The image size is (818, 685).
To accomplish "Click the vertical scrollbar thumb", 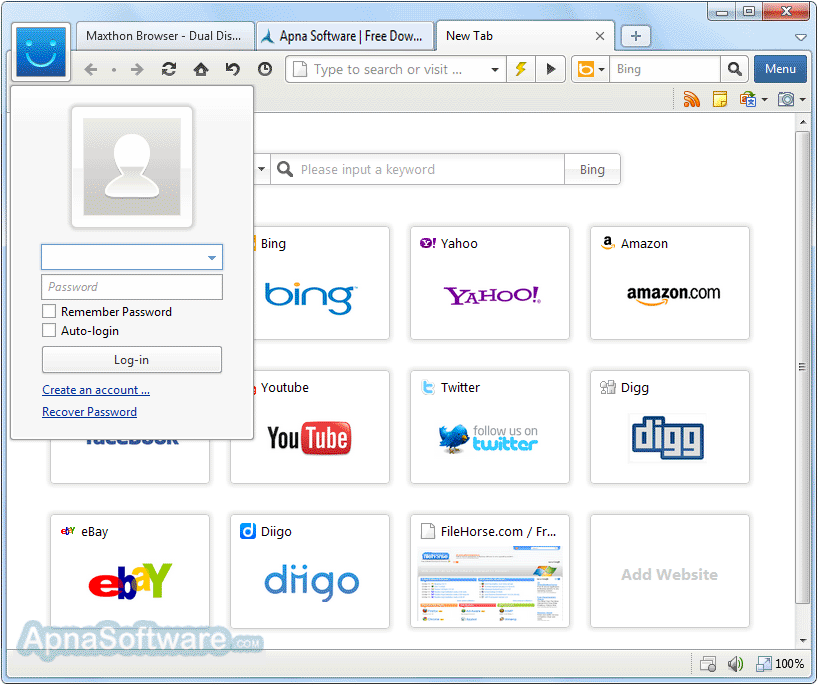I will click(x=802, y=367).
